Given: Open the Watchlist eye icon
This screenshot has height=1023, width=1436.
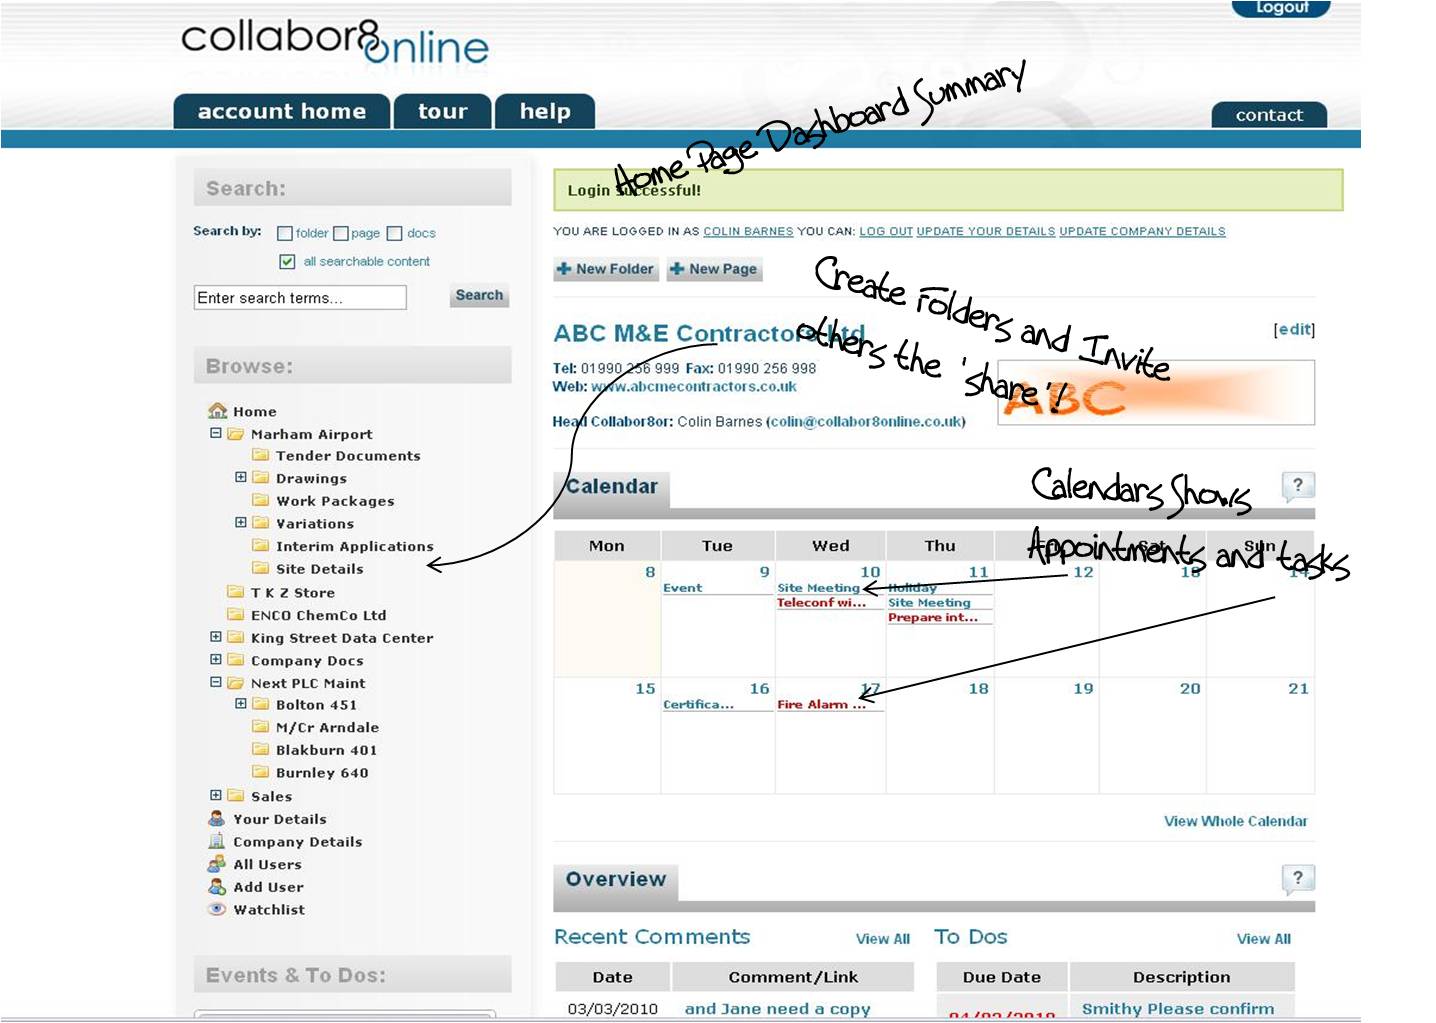Looking at the screenshot, I should 216,909.
